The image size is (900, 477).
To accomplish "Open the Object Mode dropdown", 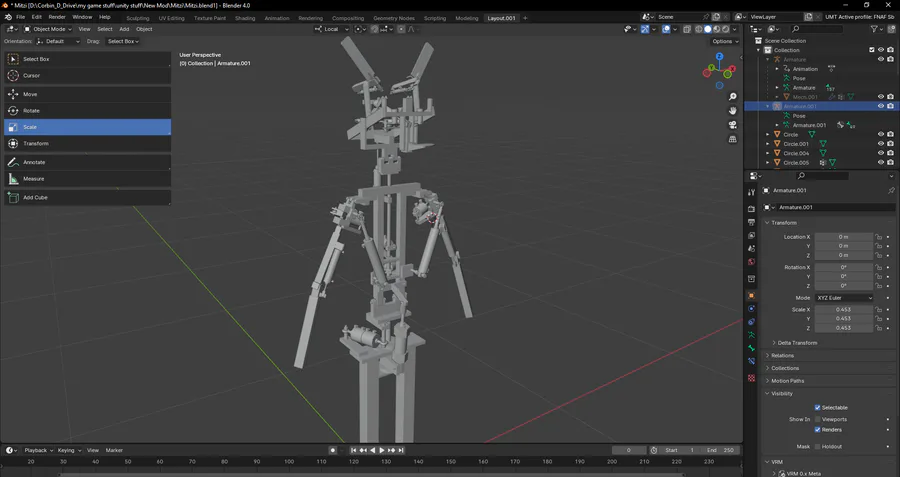I will pyautogui.click(x=48, y=29).
